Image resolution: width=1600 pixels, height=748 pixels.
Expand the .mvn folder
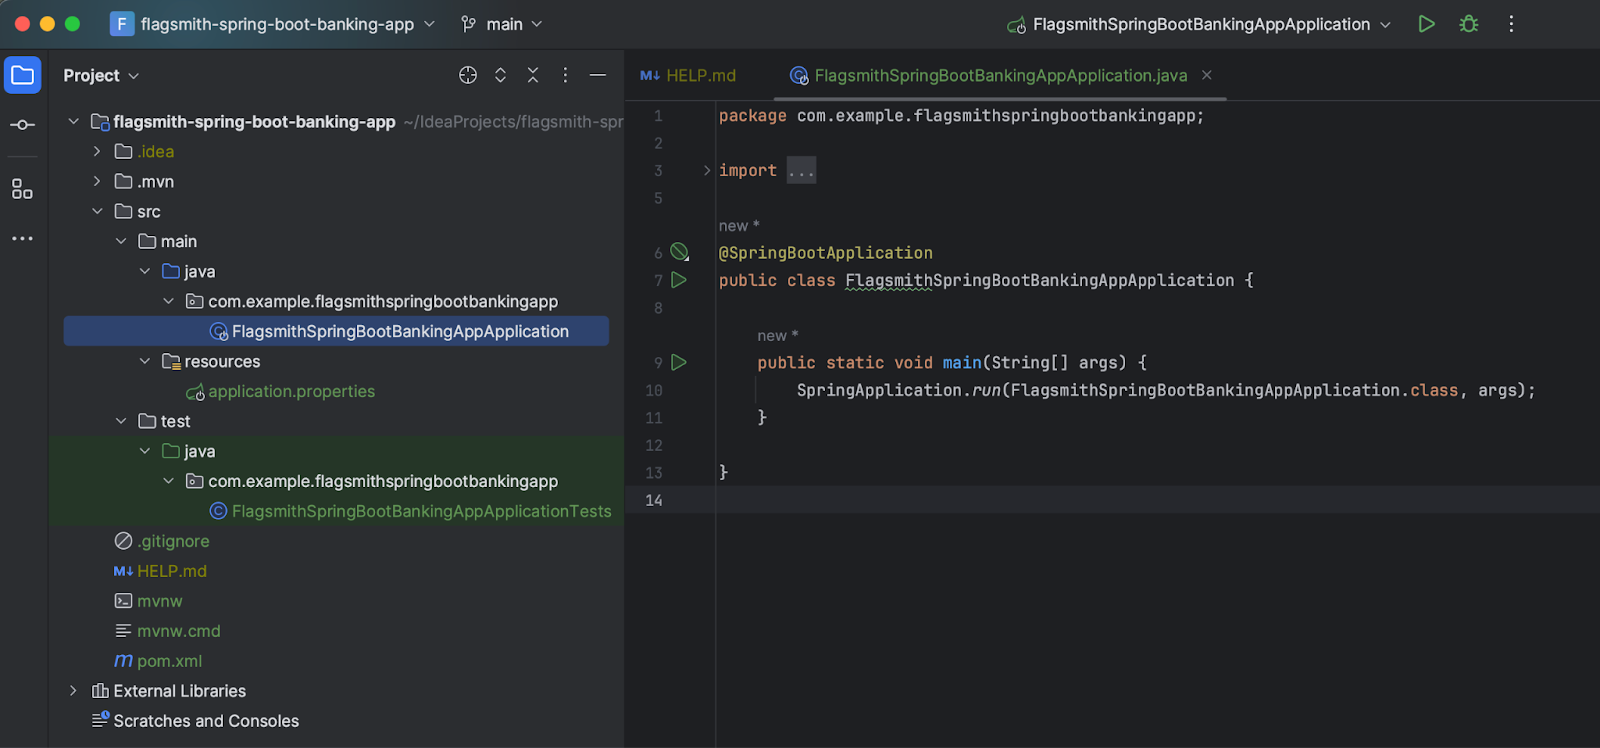pyautogui.click(x=97, y=181)
